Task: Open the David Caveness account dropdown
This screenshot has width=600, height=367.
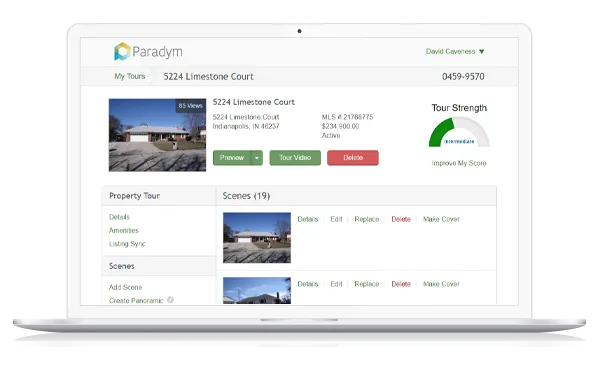Action: coord(455,51)
